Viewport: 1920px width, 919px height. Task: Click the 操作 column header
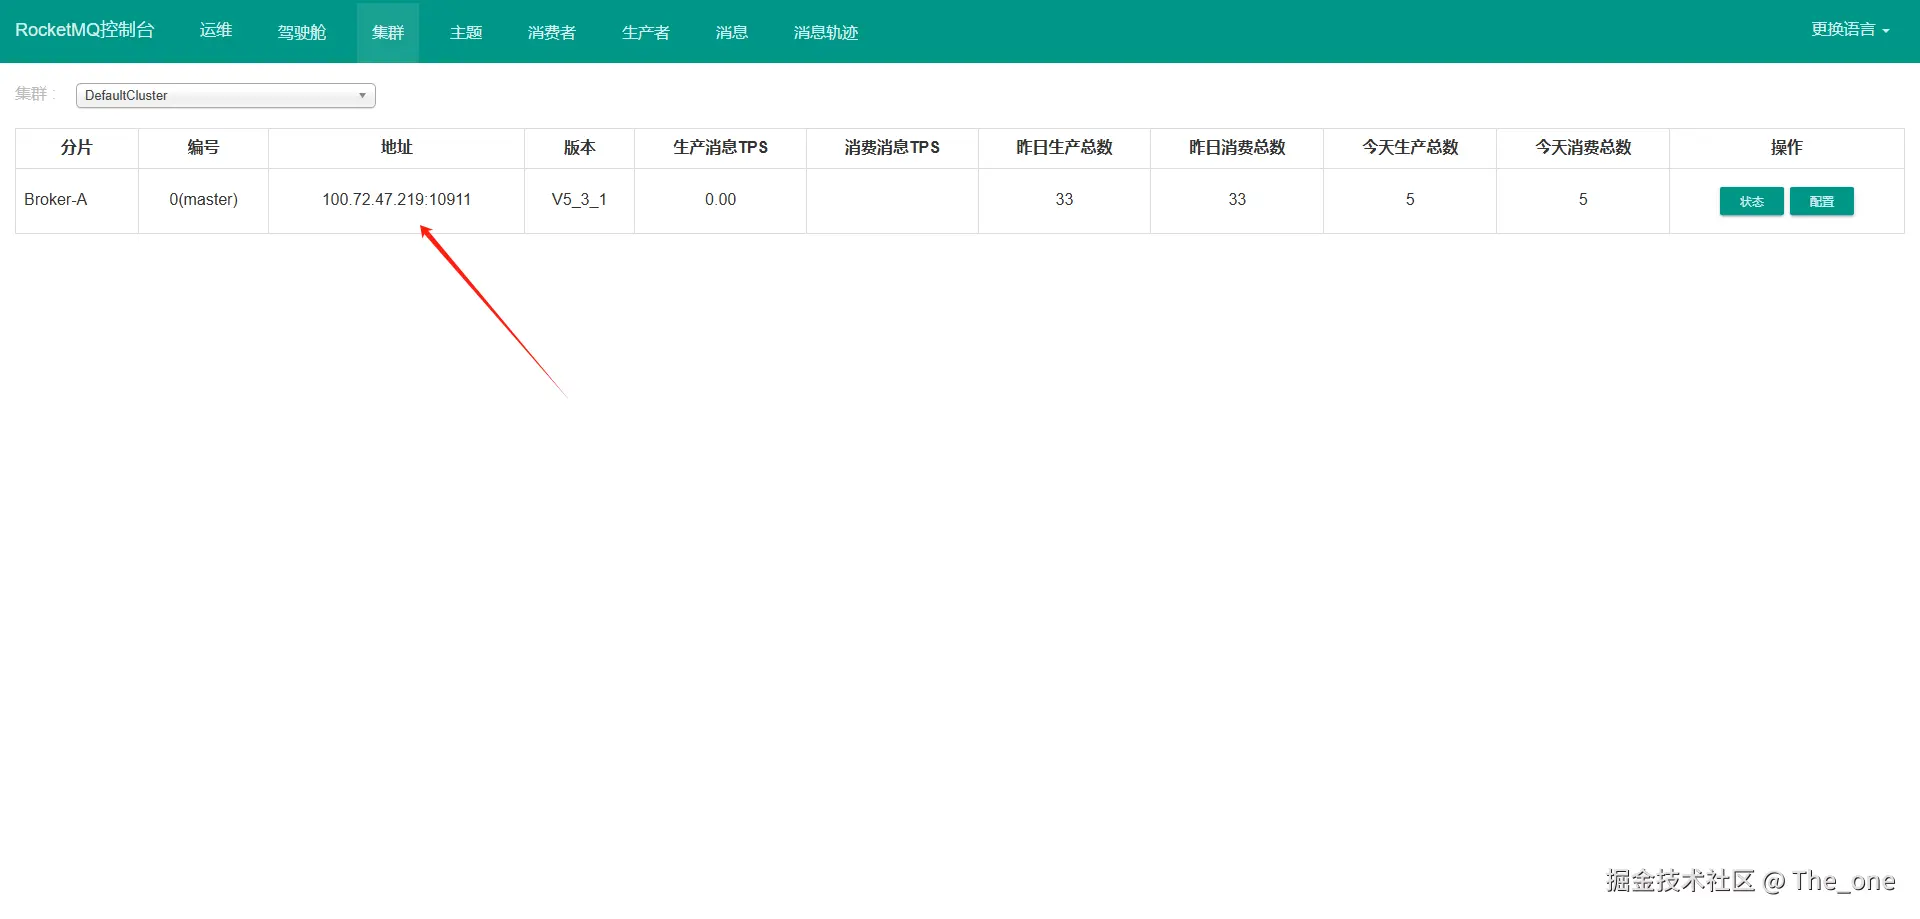1787,148
